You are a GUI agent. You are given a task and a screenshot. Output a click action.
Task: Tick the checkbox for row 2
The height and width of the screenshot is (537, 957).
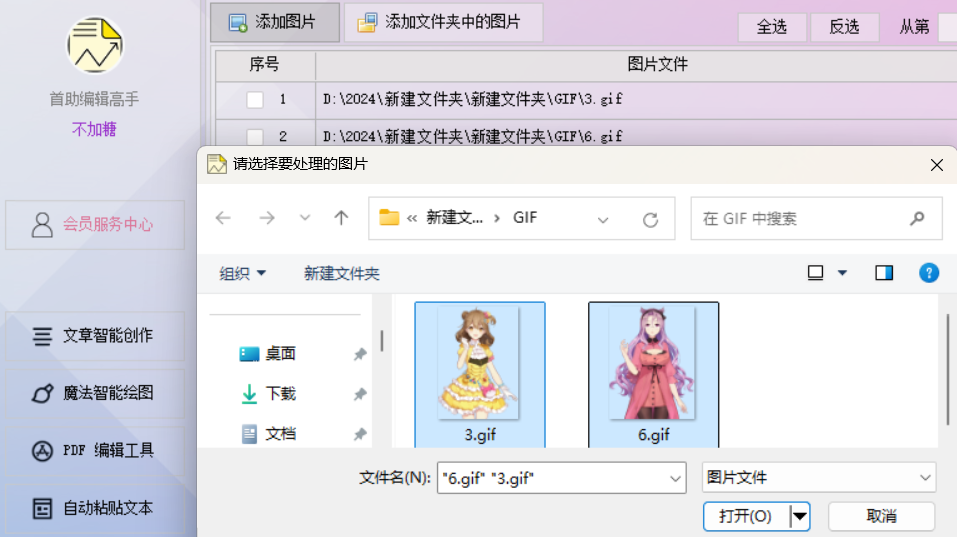(255, 137)
